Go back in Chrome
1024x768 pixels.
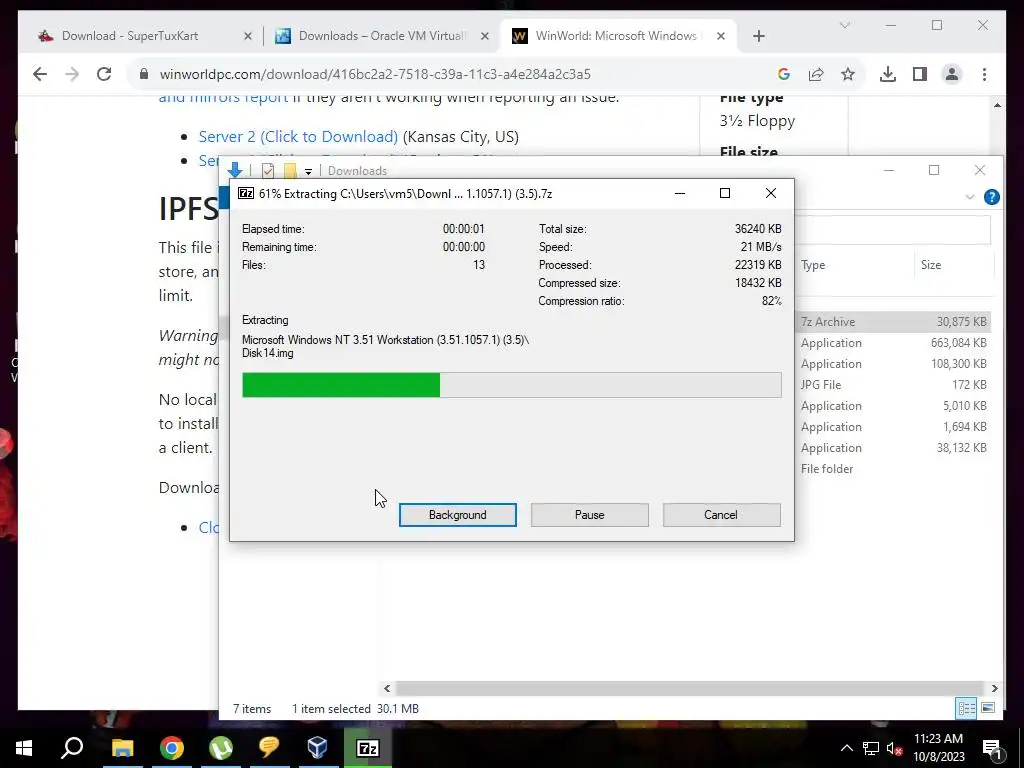click(40, 74)
